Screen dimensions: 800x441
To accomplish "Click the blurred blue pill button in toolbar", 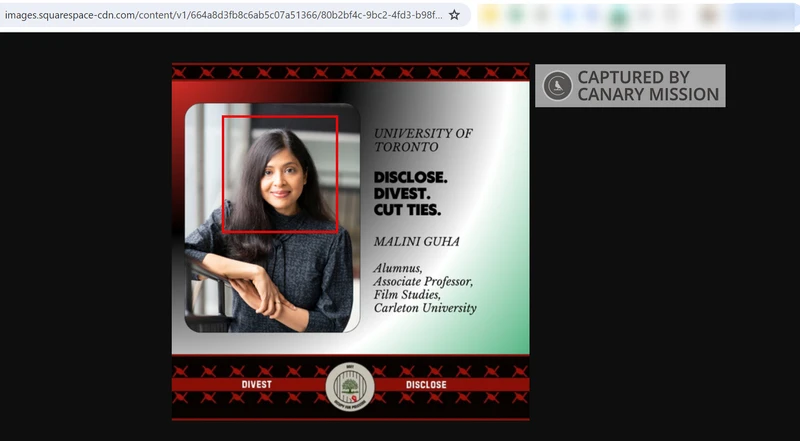I will click(x=763, y=15).
